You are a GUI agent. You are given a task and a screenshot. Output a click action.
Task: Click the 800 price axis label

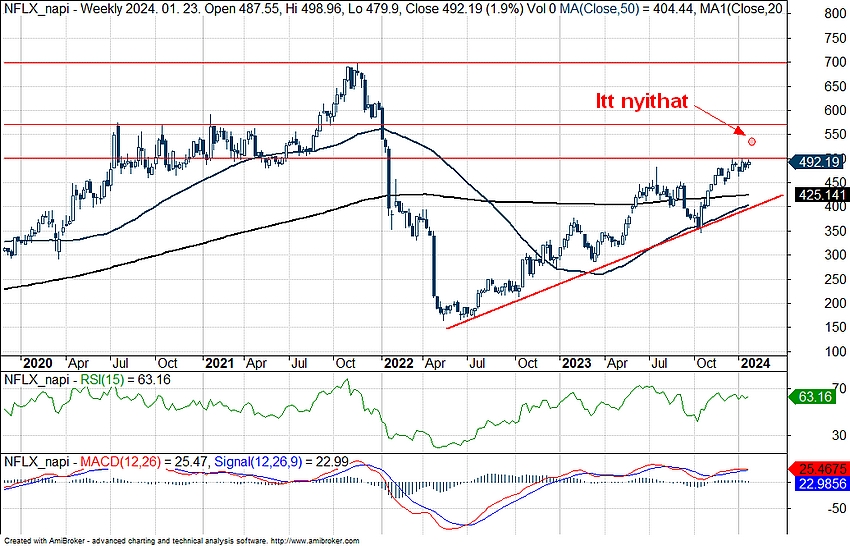point(835,14)
